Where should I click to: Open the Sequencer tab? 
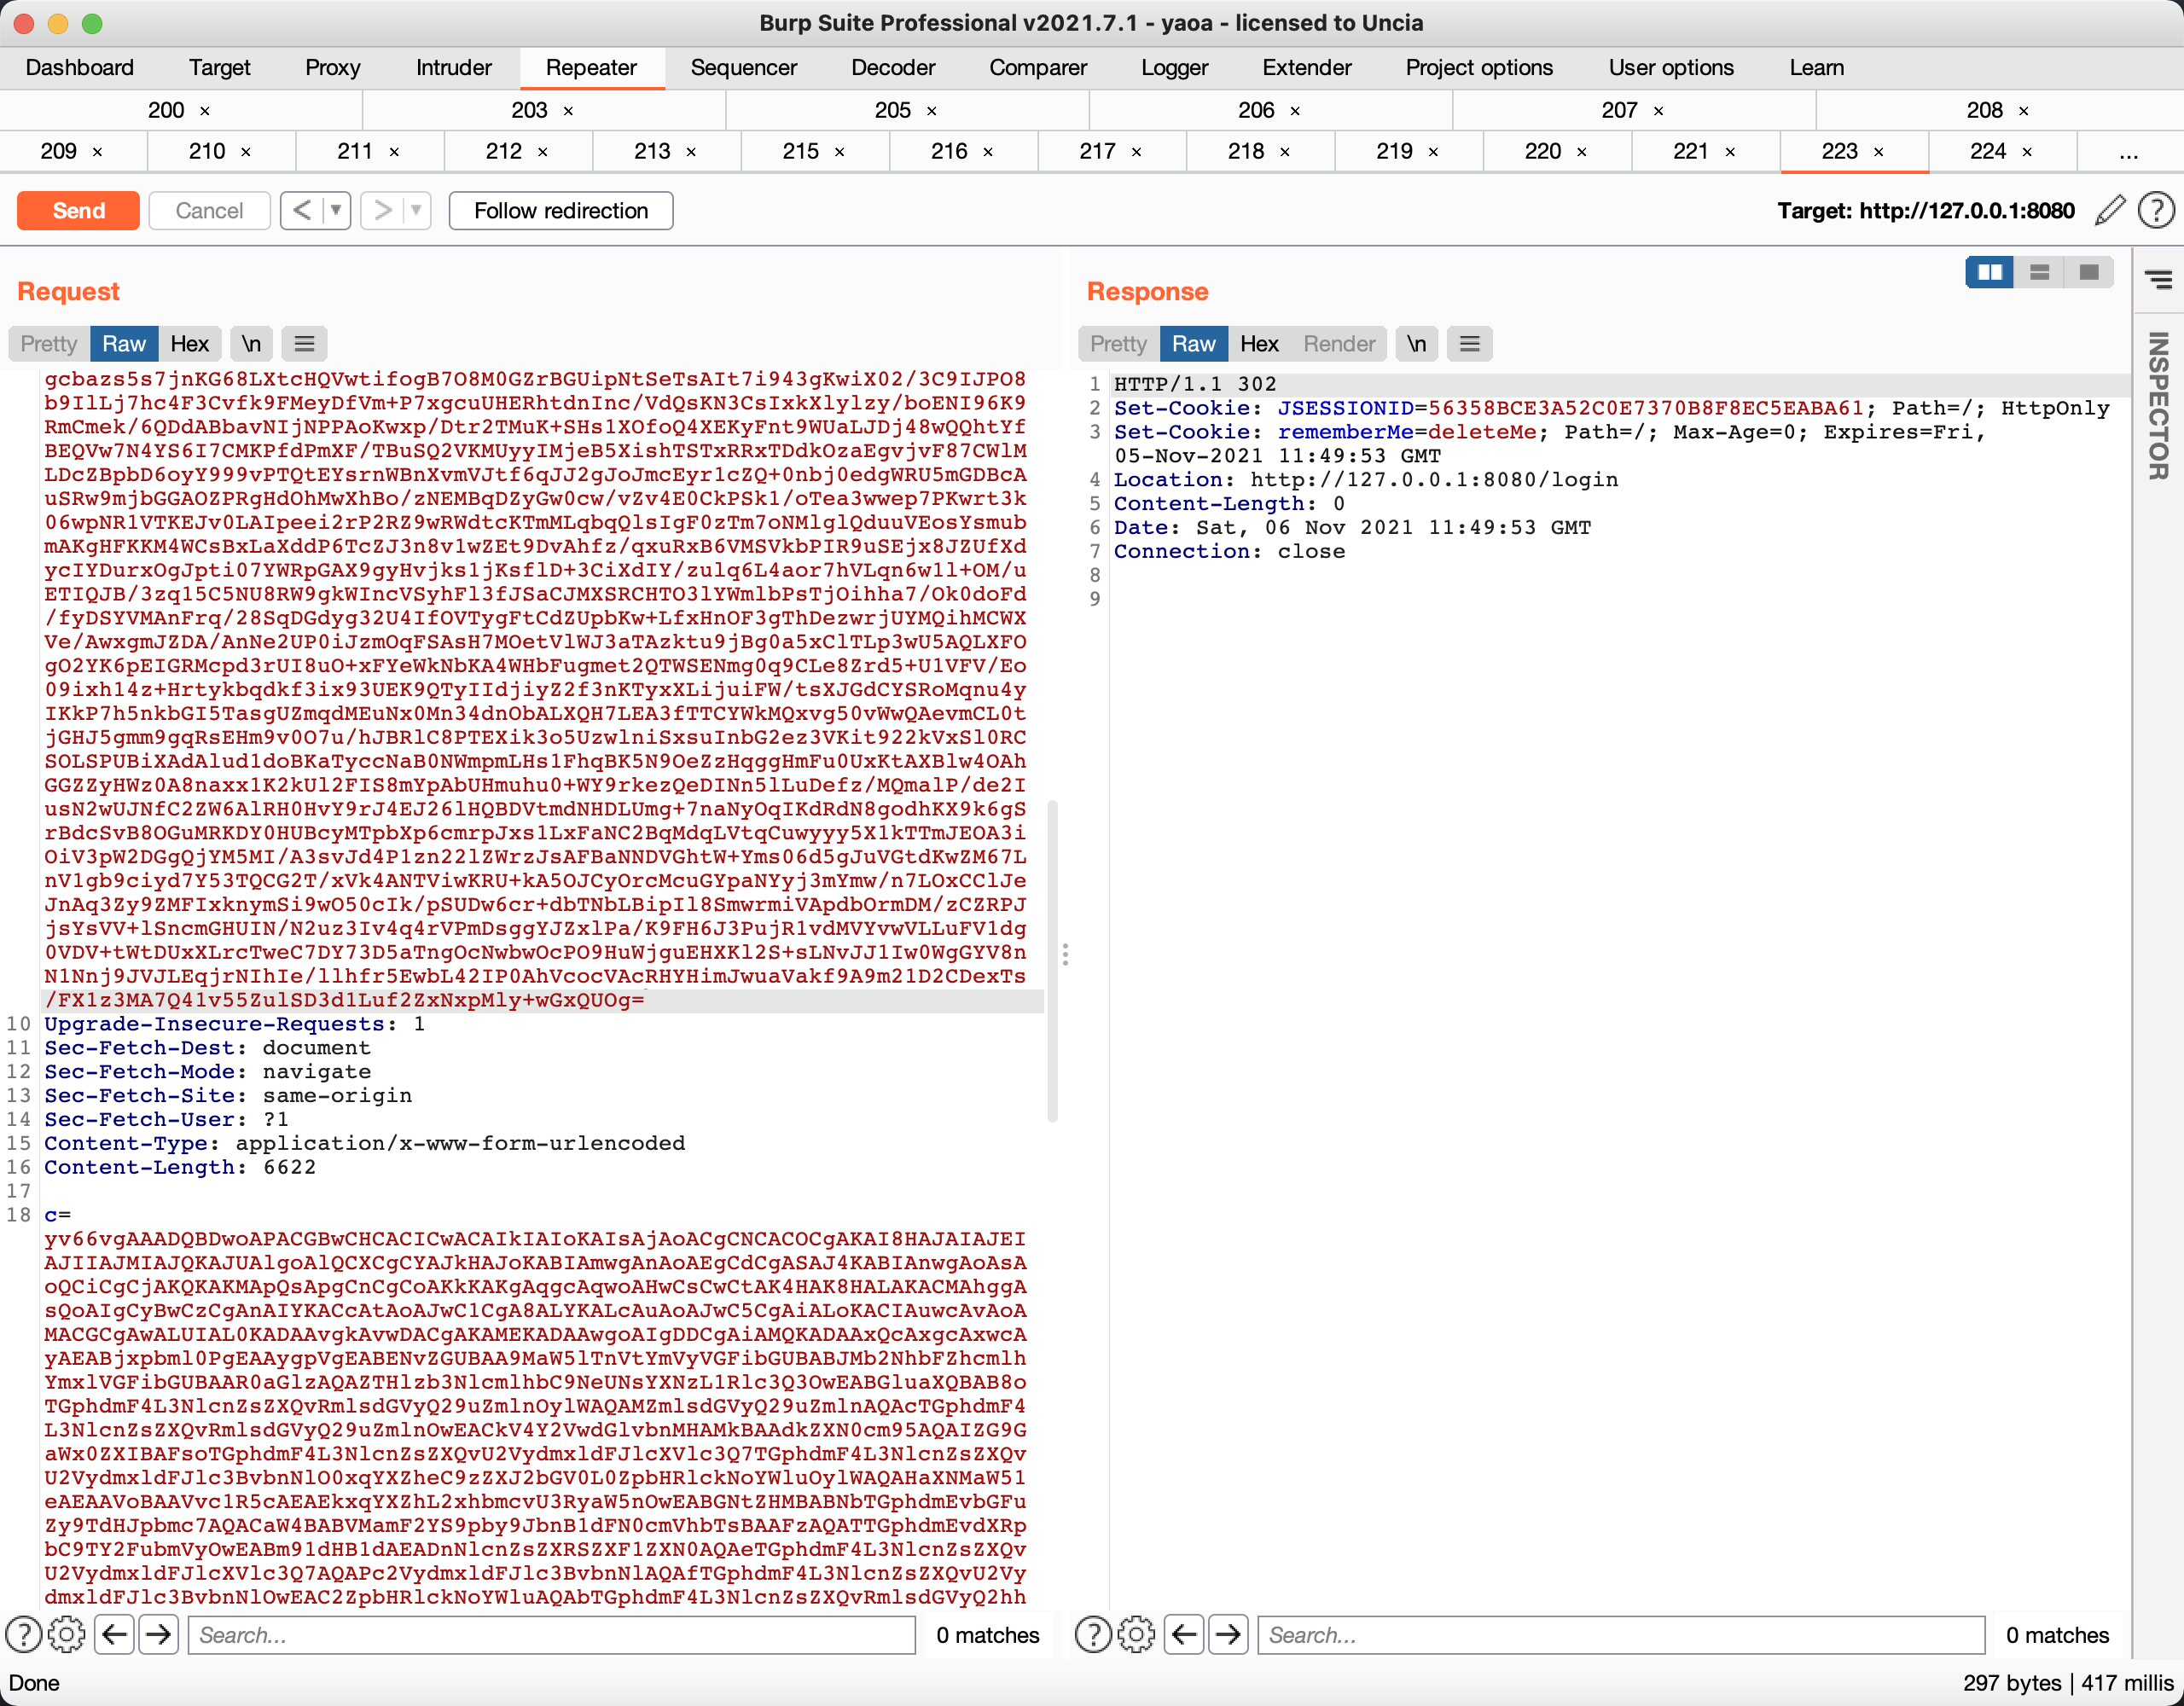point(744,68)
